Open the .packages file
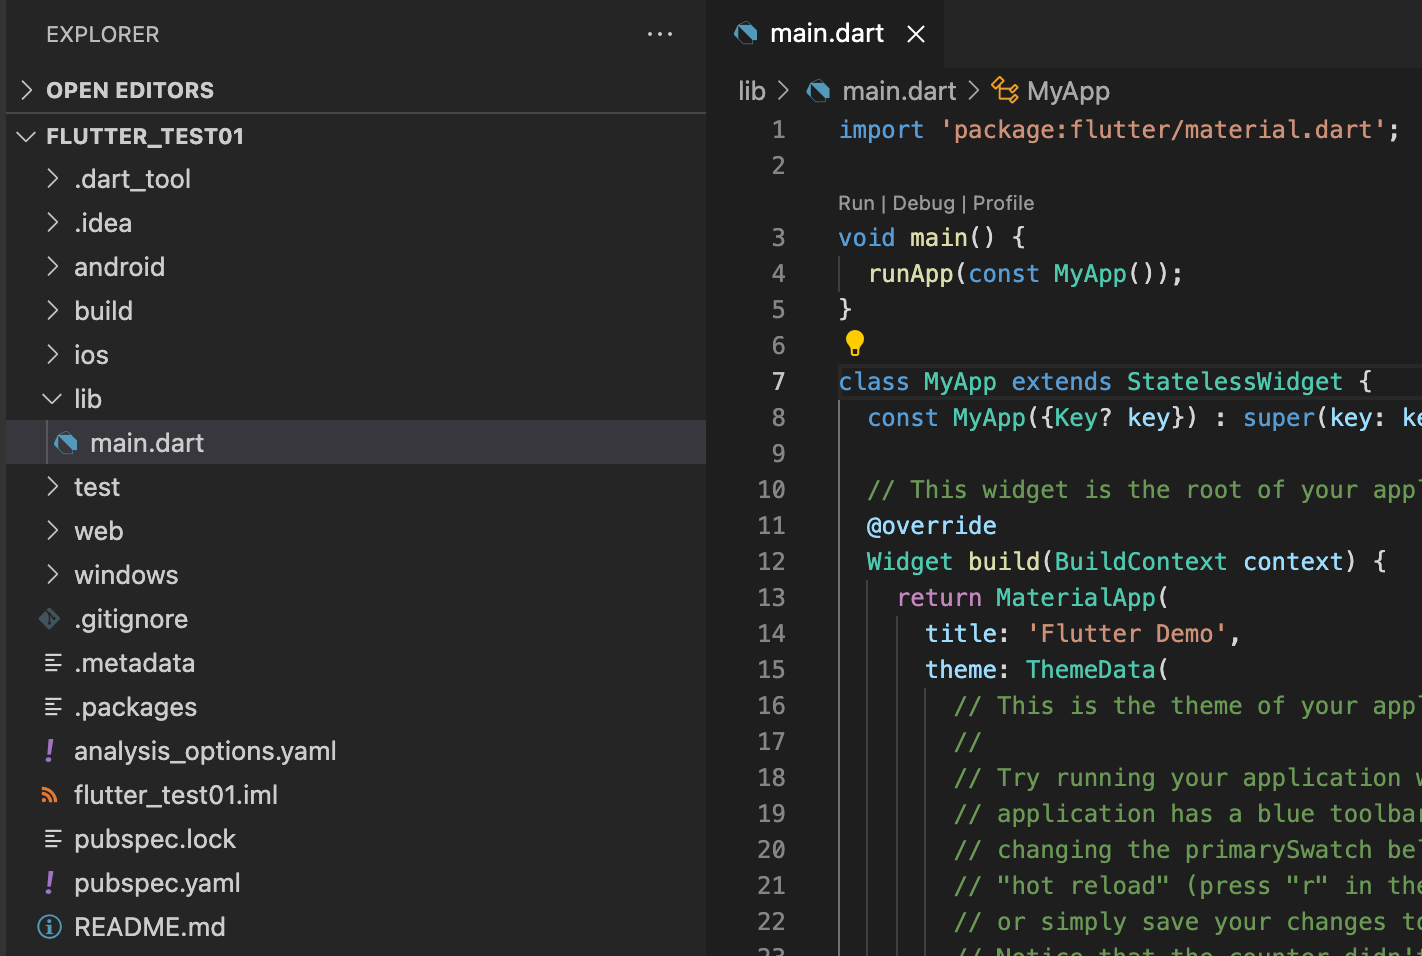This screenshot has width=1422, height=956. coord(356,707)
